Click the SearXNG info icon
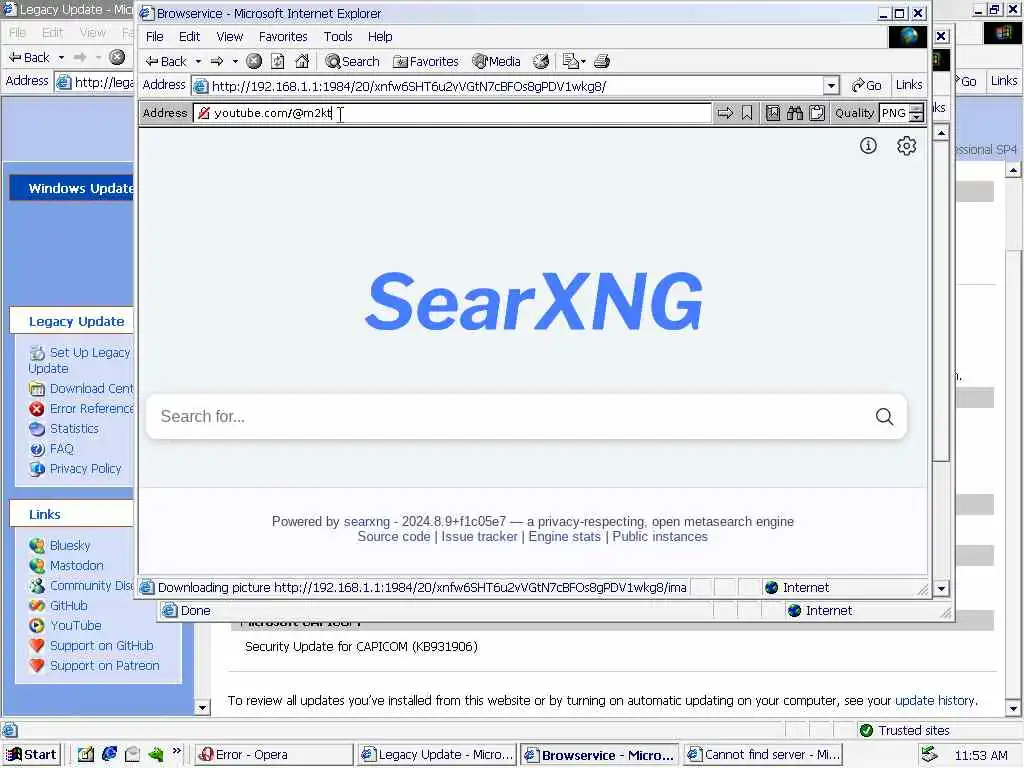 click(868, 146)
